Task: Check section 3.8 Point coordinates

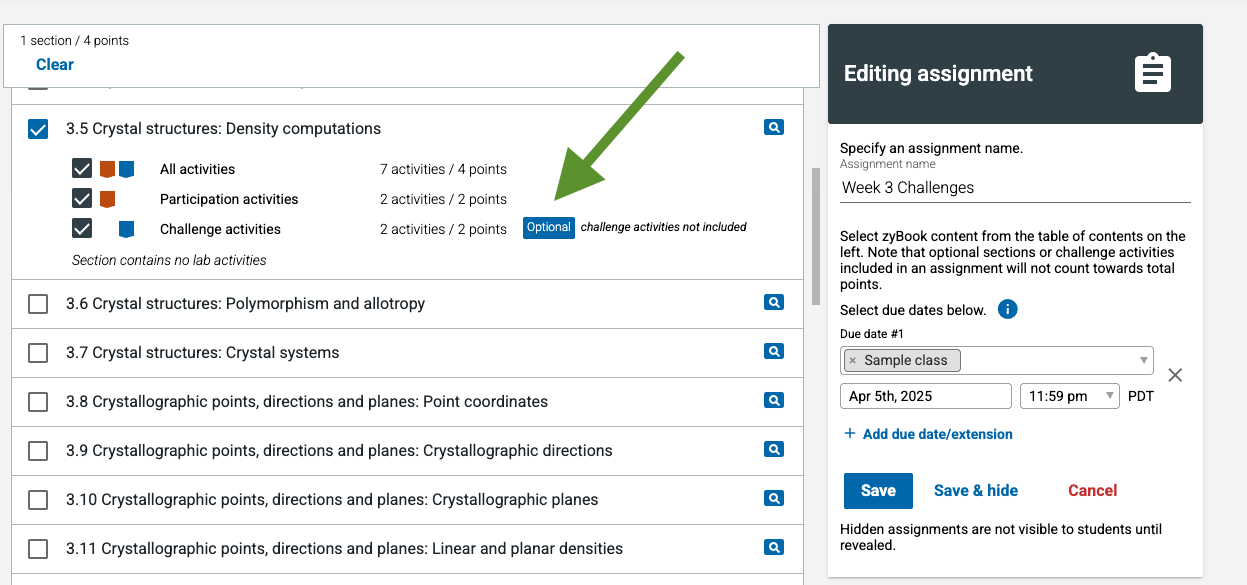Action: pos(38,402)
